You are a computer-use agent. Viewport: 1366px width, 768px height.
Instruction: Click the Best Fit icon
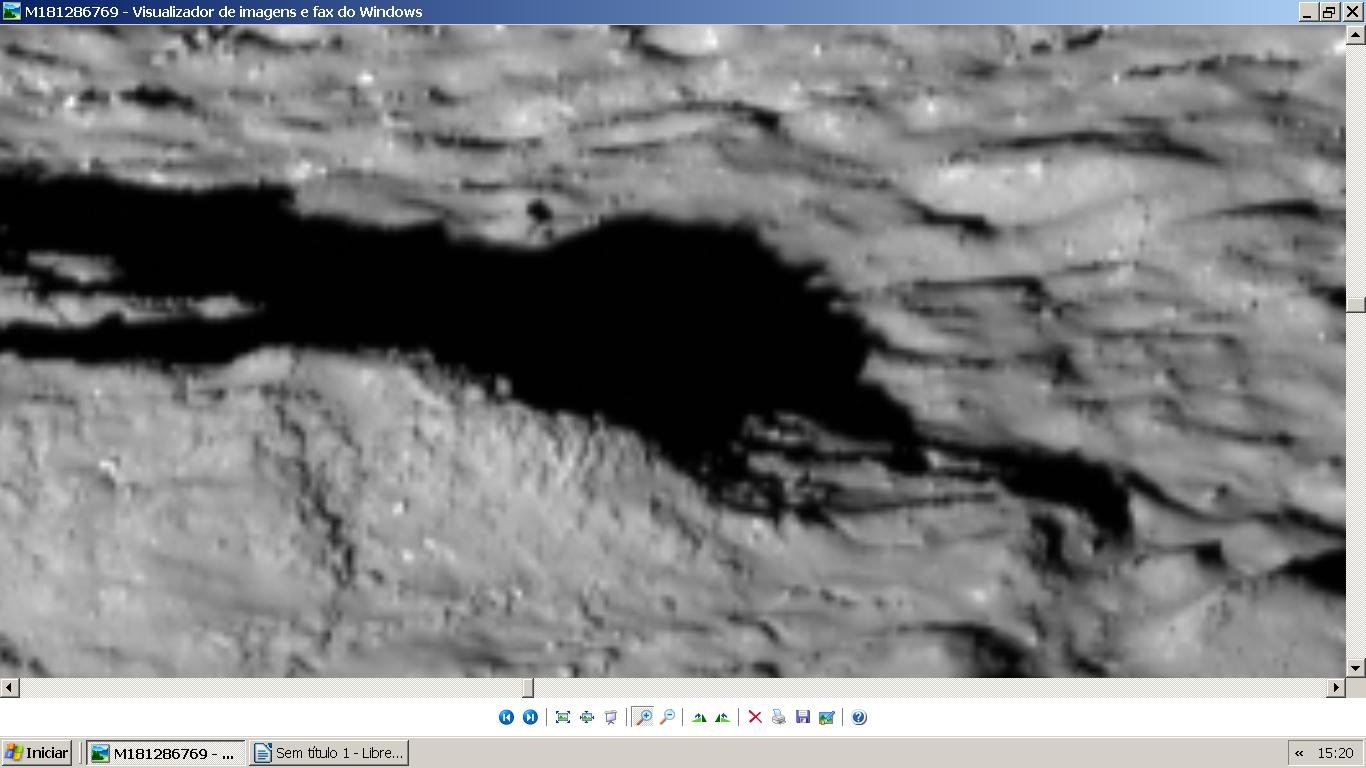563,717
